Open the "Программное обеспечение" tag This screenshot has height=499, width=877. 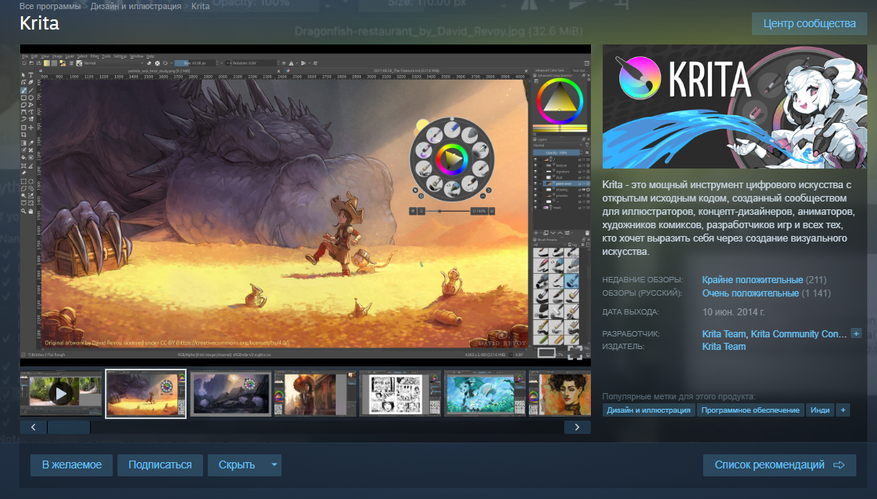[751, 410]
